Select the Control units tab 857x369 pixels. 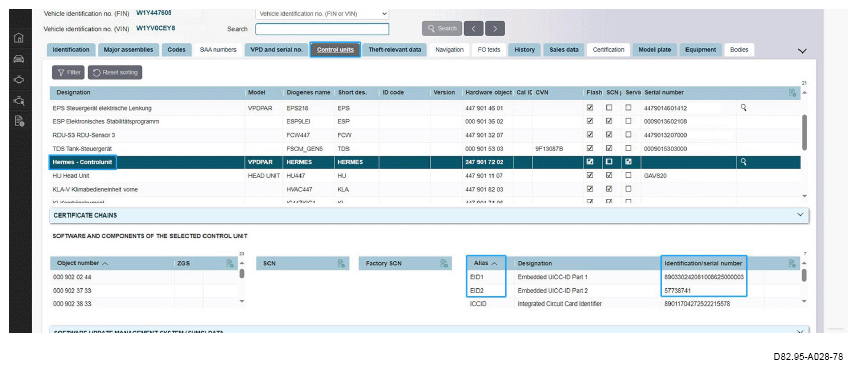click(335, 50)
